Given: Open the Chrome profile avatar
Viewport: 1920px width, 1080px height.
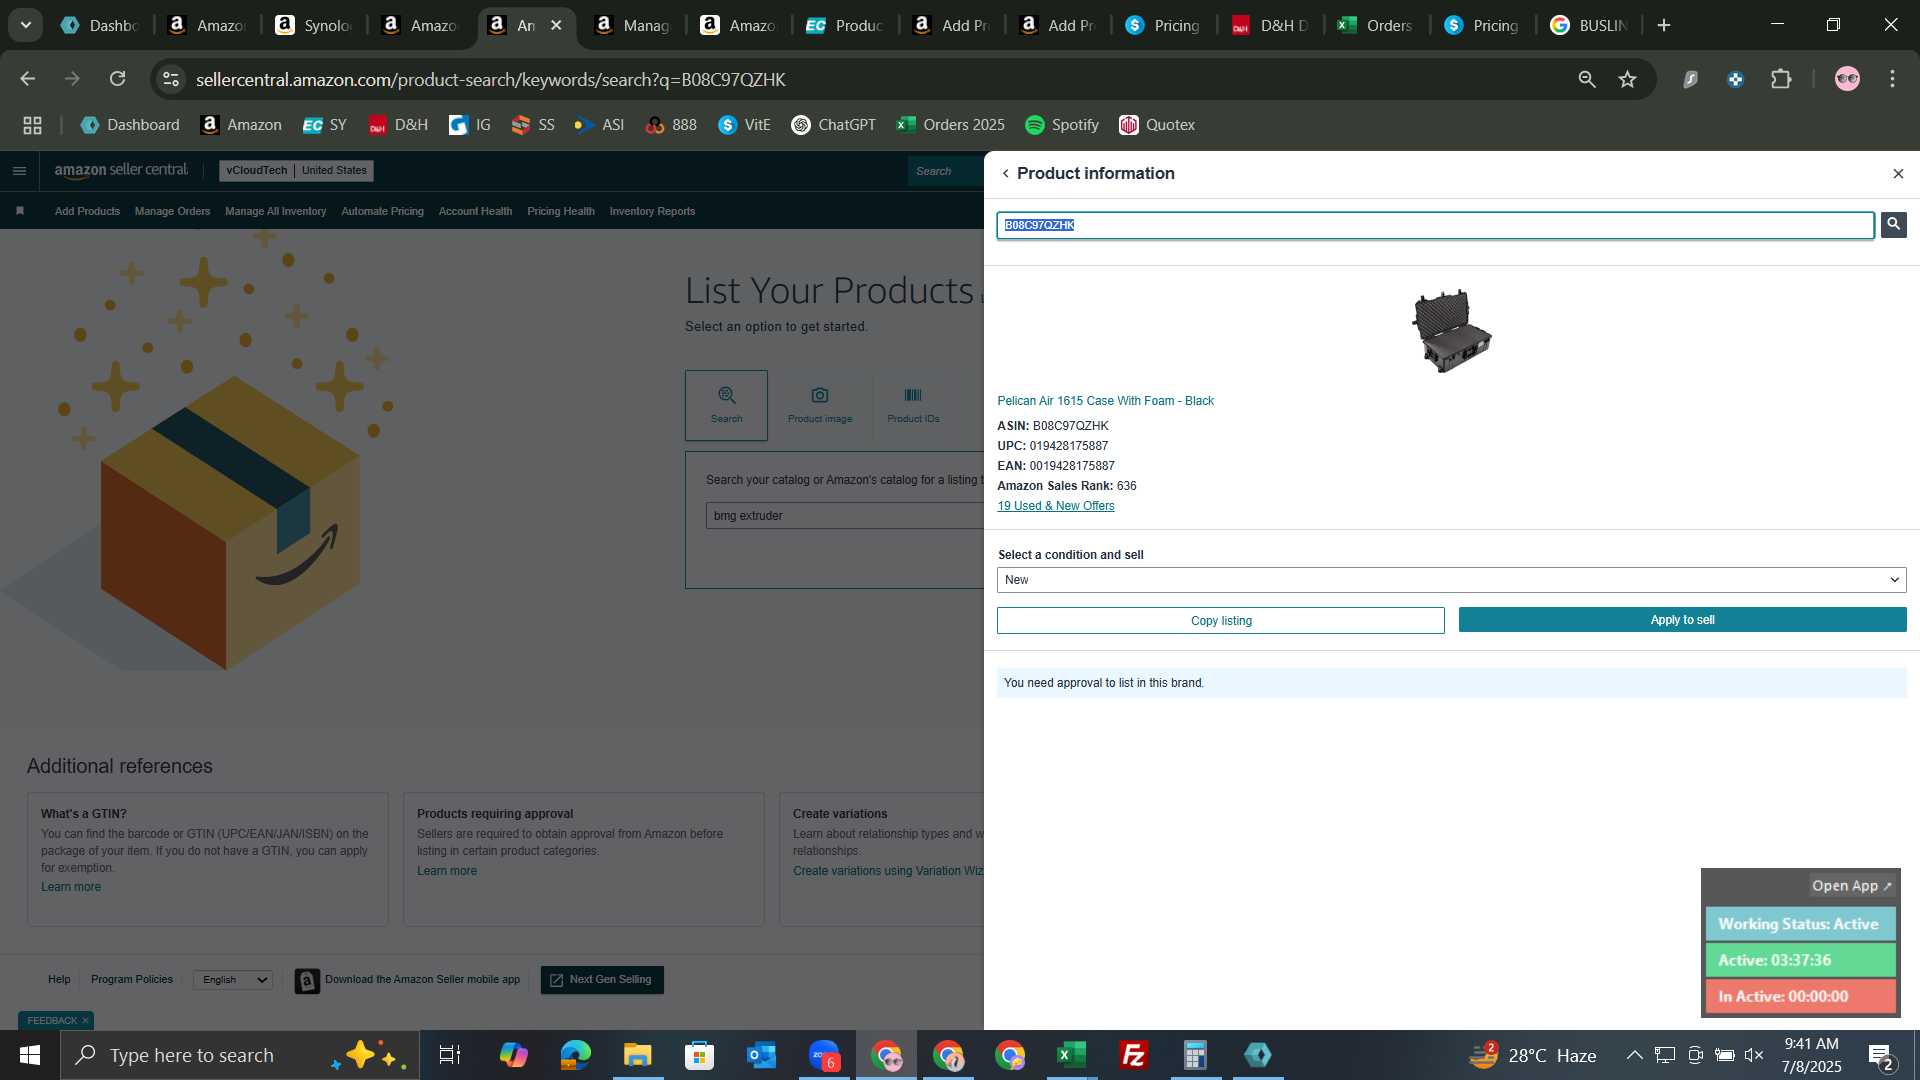Looking at the screenshot, I should click(1847, 79).
